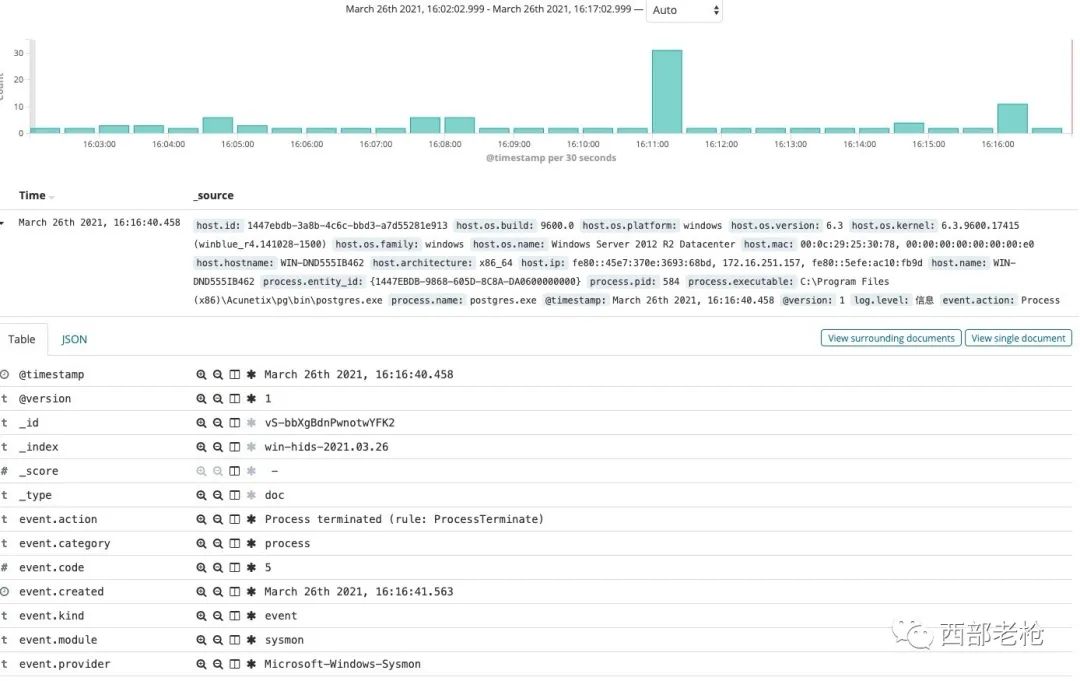Filter for field present on event.kind
Viewport: 1080px width, 681px height.
(251, 616)
